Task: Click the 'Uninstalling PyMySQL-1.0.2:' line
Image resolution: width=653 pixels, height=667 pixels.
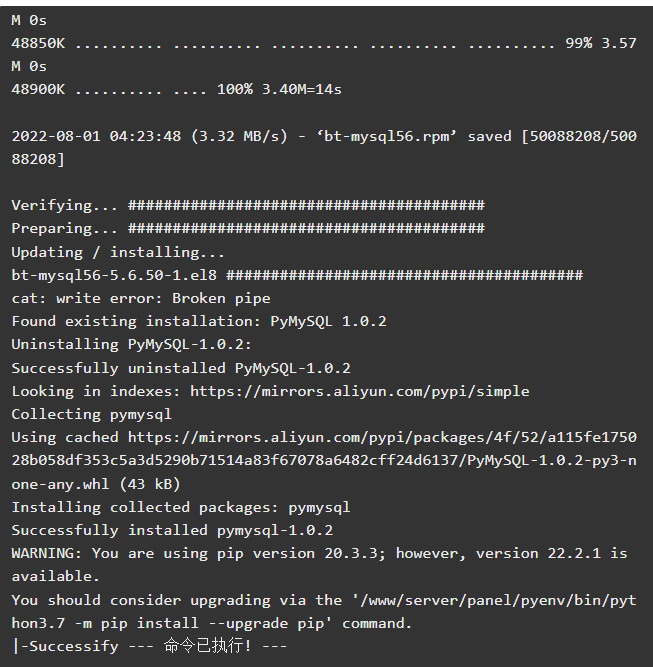Action: pyautogui.click(x=131, y=344)
